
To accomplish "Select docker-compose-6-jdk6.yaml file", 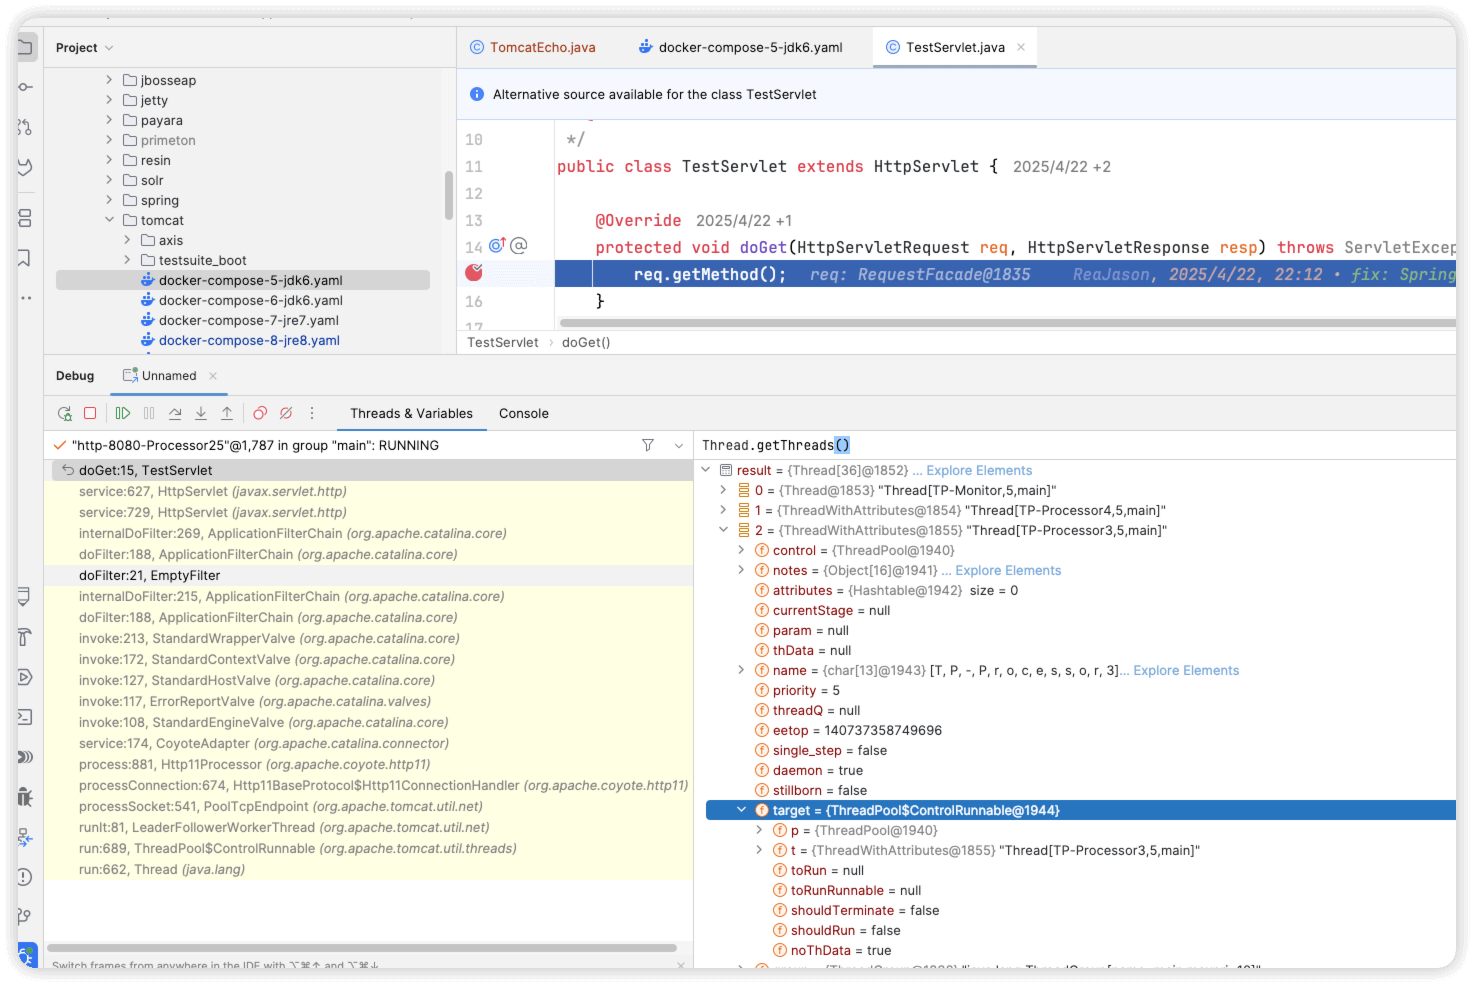I will coord(250,300).
